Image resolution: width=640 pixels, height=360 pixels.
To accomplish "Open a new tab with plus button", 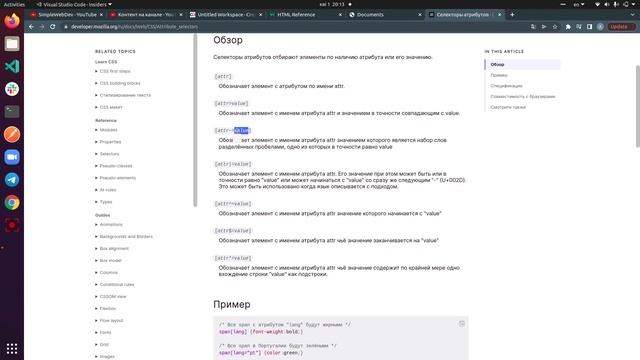I will (512, 15).
